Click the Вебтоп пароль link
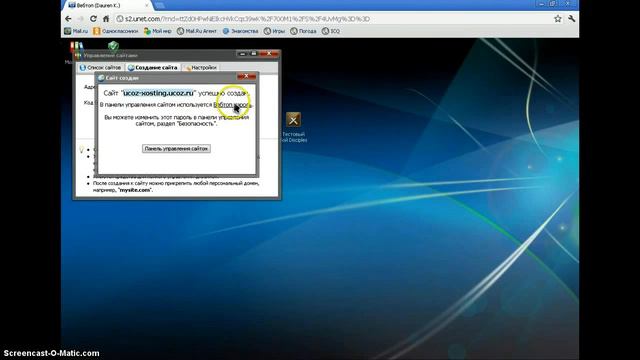 click(x=231, y=105)
